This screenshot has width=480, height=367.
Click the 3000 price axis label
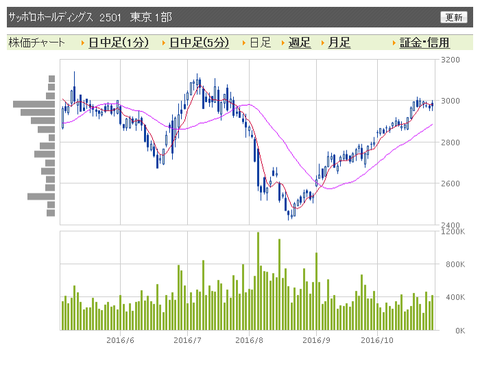[450, 101]
